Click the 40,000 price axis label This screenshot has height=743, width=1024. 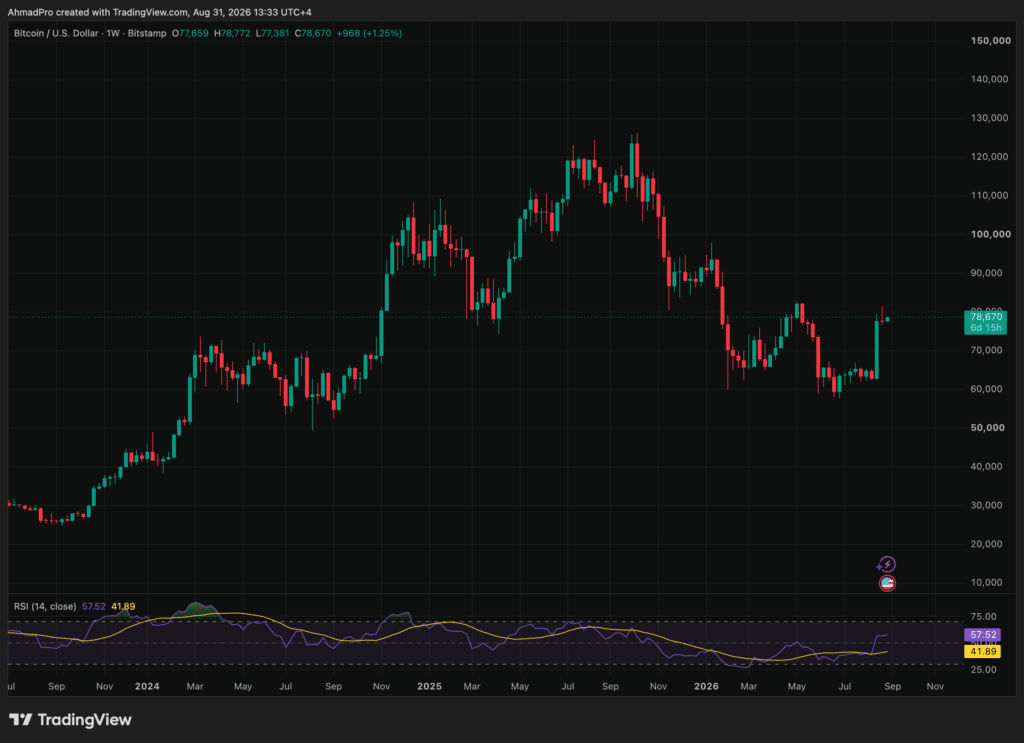[986, 467]
